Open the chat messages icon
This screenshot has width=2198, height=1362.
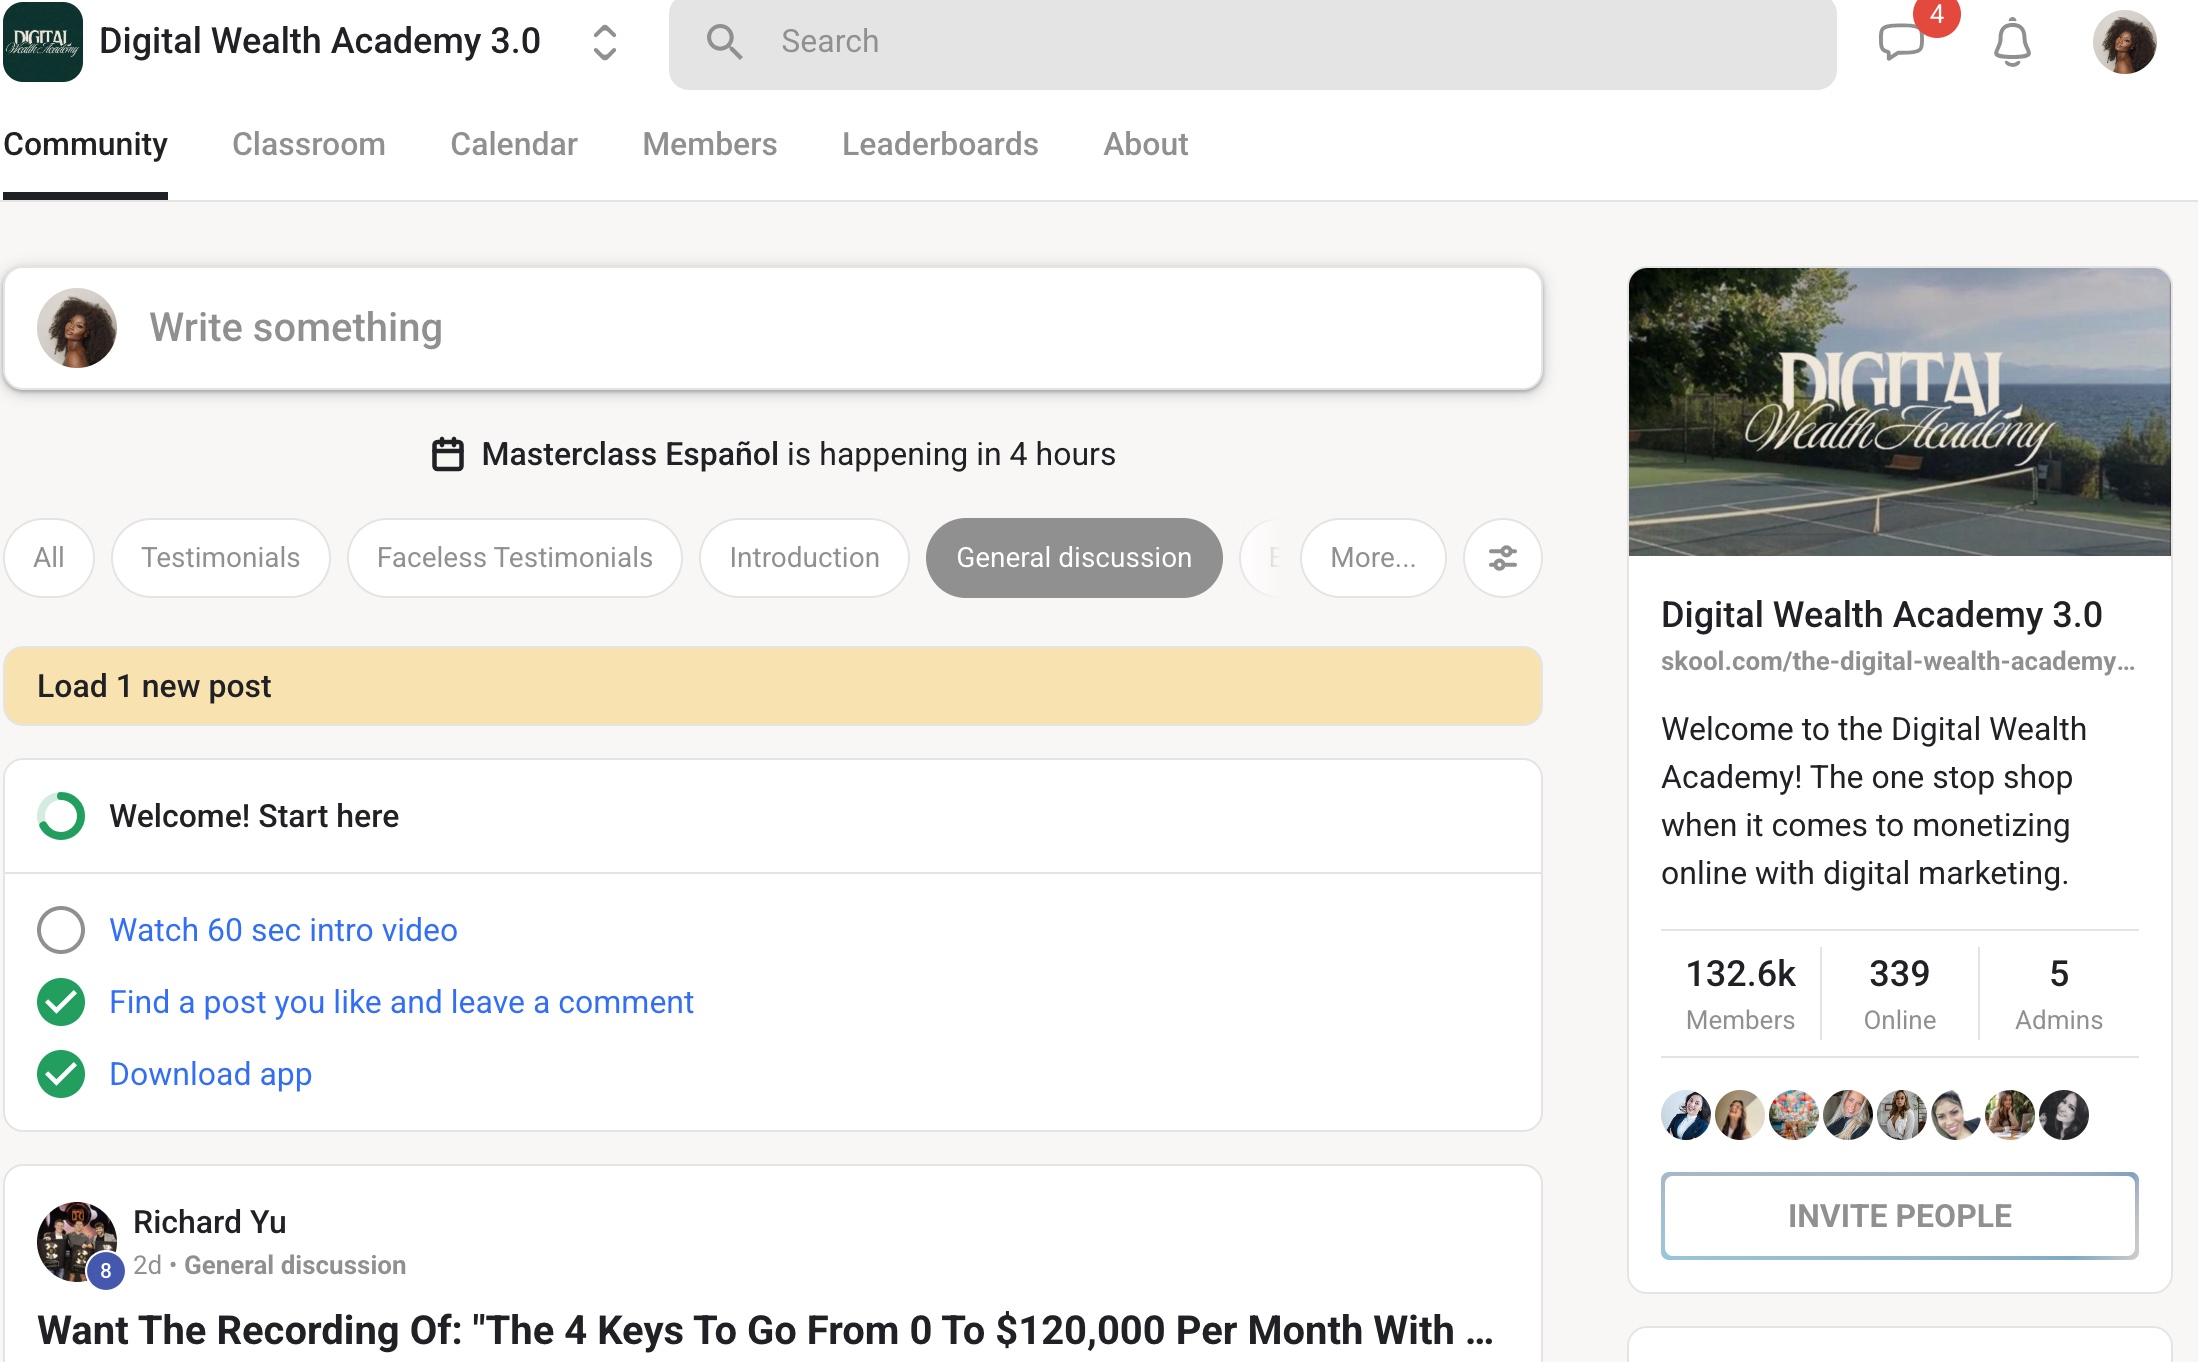tap(1900, 42)
